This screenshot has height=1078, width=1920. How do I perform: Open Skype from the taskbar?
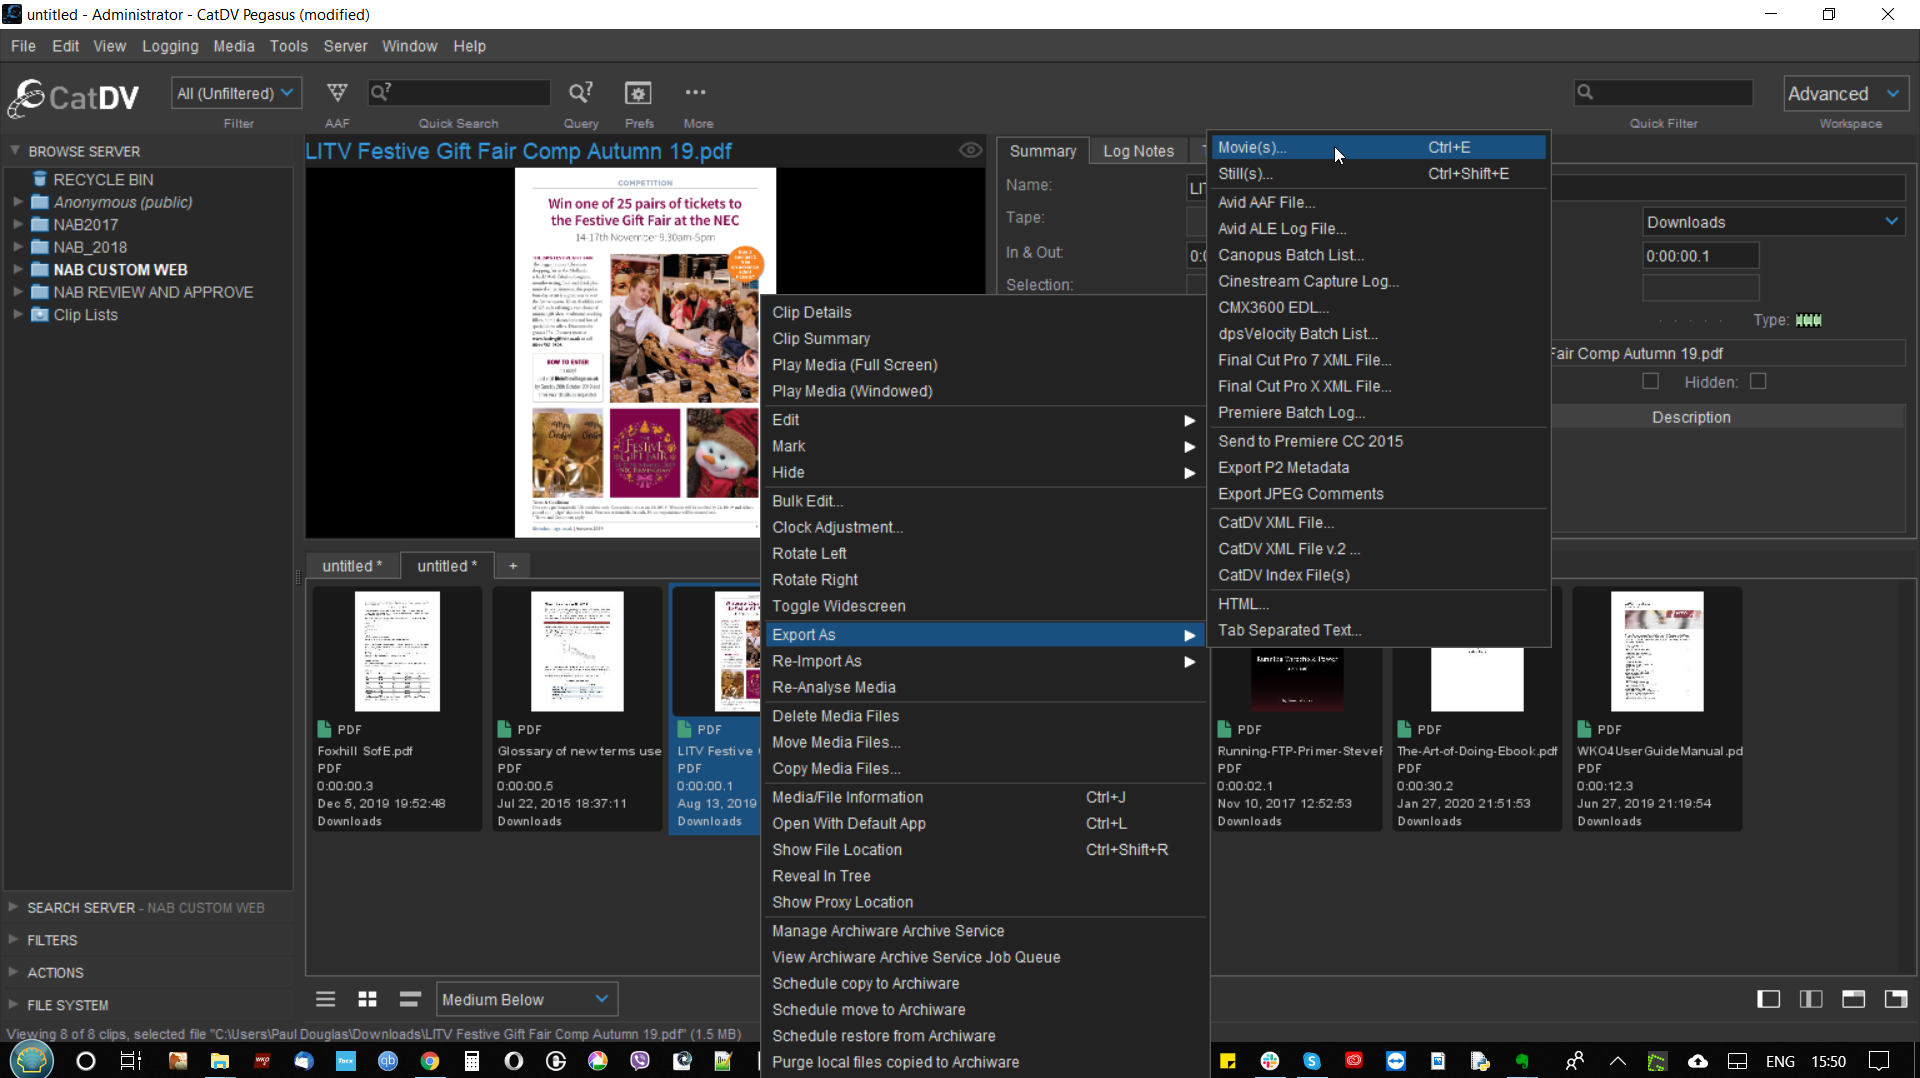tap(1312, 1061)
